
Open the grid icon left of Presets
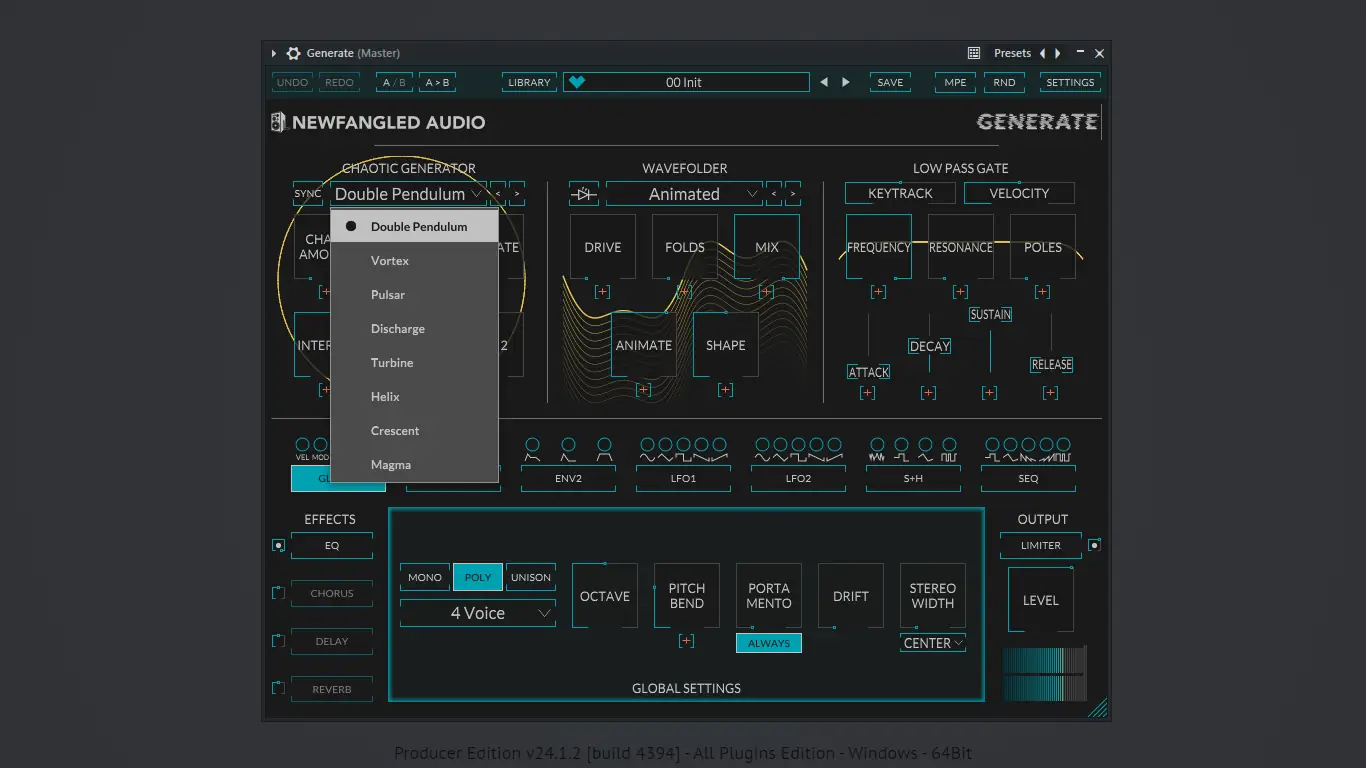pyautogui.click(x=974, y=53)
